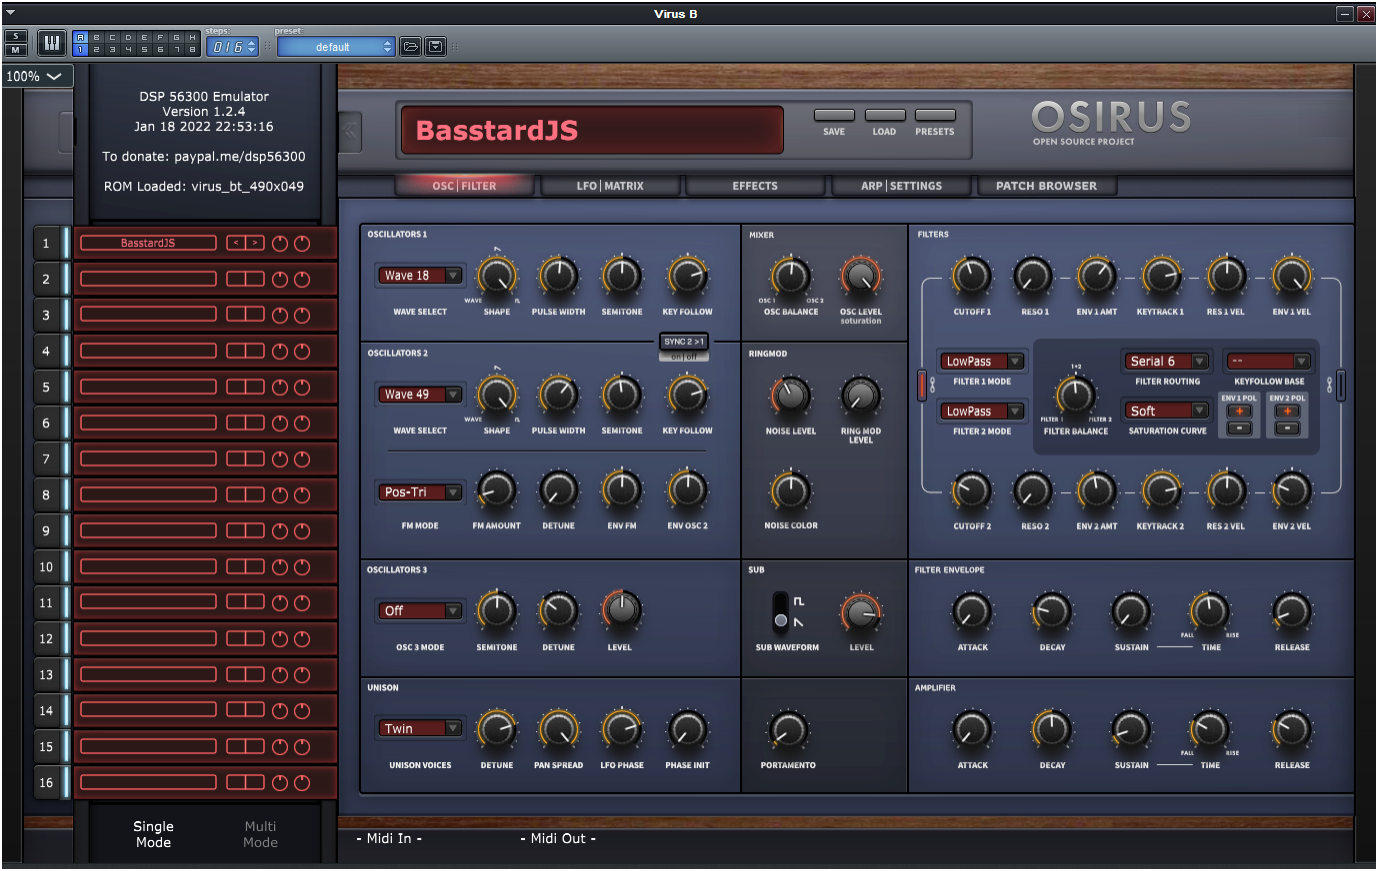Click the link icon right of filters
This screenshot has height=871, width=1378.
(1329, 385)
